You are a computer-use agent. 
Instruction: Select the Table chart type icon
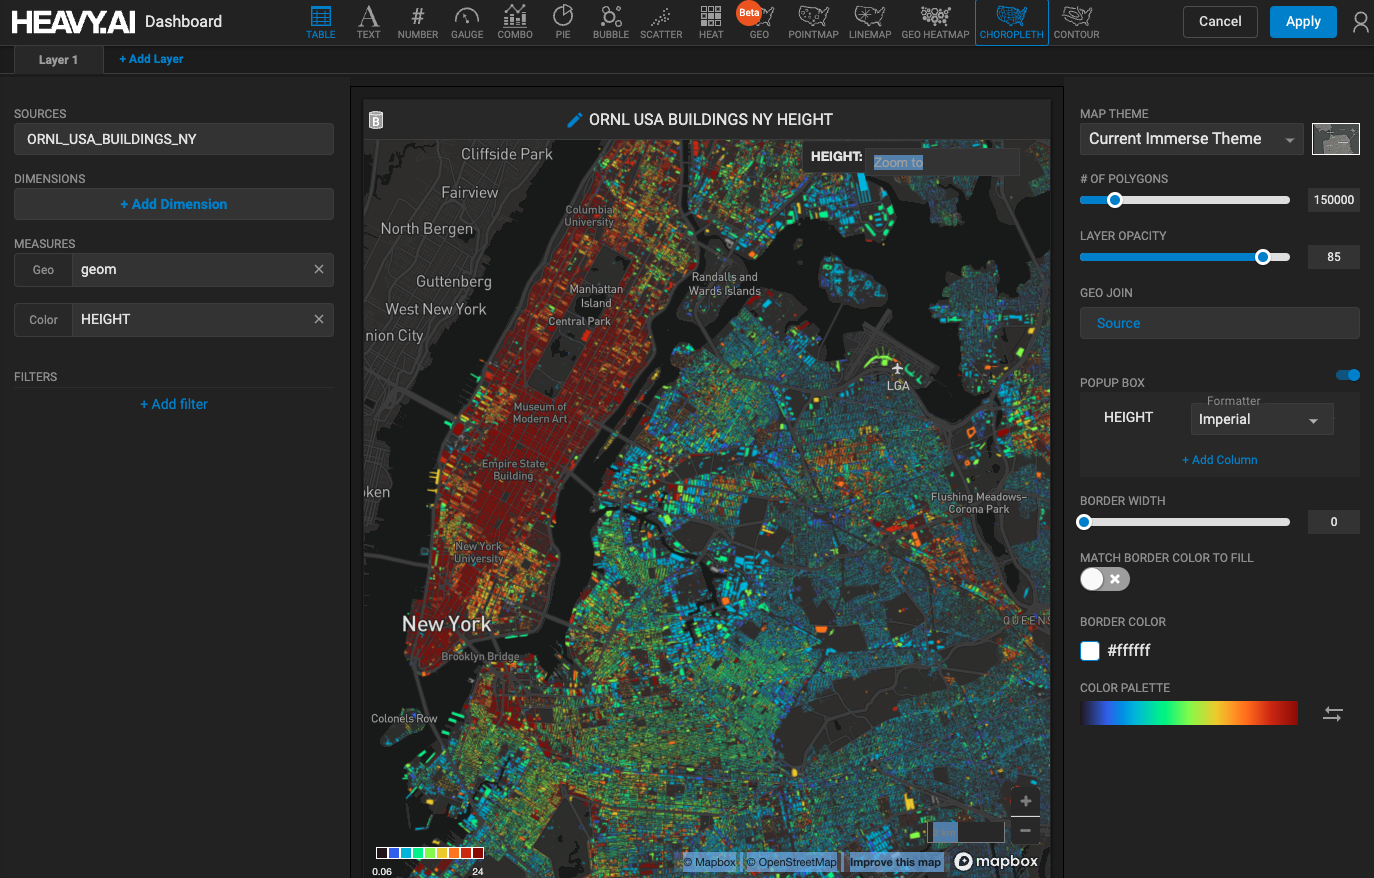(x=320, y=22)
